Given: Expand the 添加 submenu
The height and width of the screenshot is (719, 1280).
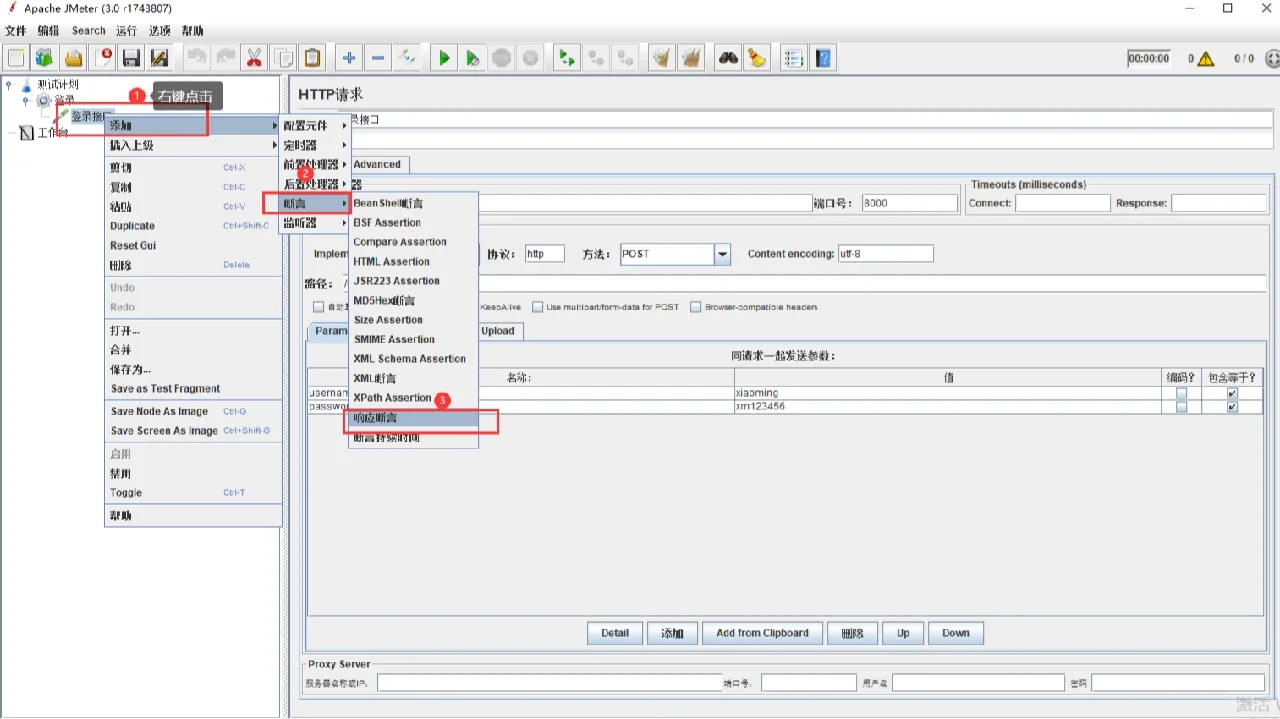Looking at the screenshot, I should point(193,126).
